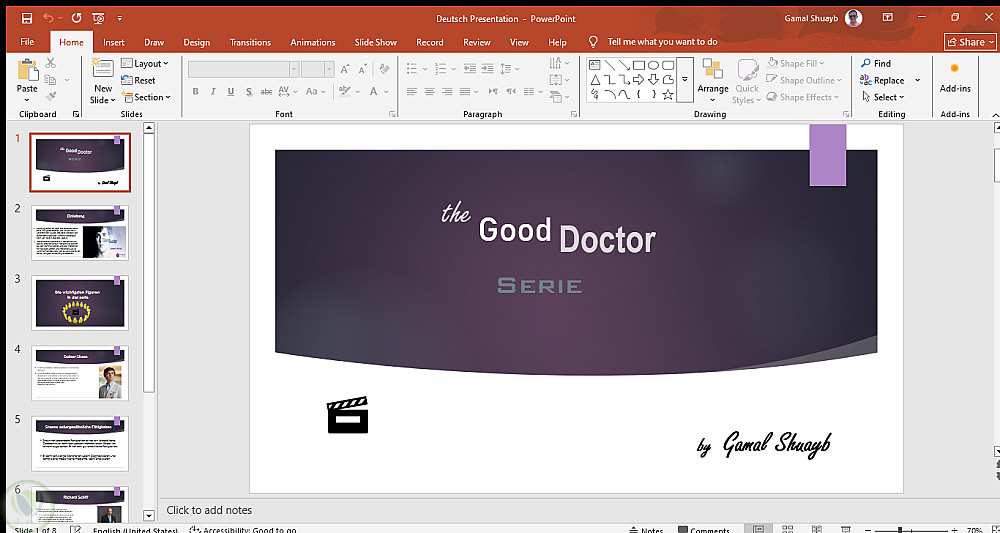1000x533 pixels.
Task: Click the Share button
Action: point(969,42)
